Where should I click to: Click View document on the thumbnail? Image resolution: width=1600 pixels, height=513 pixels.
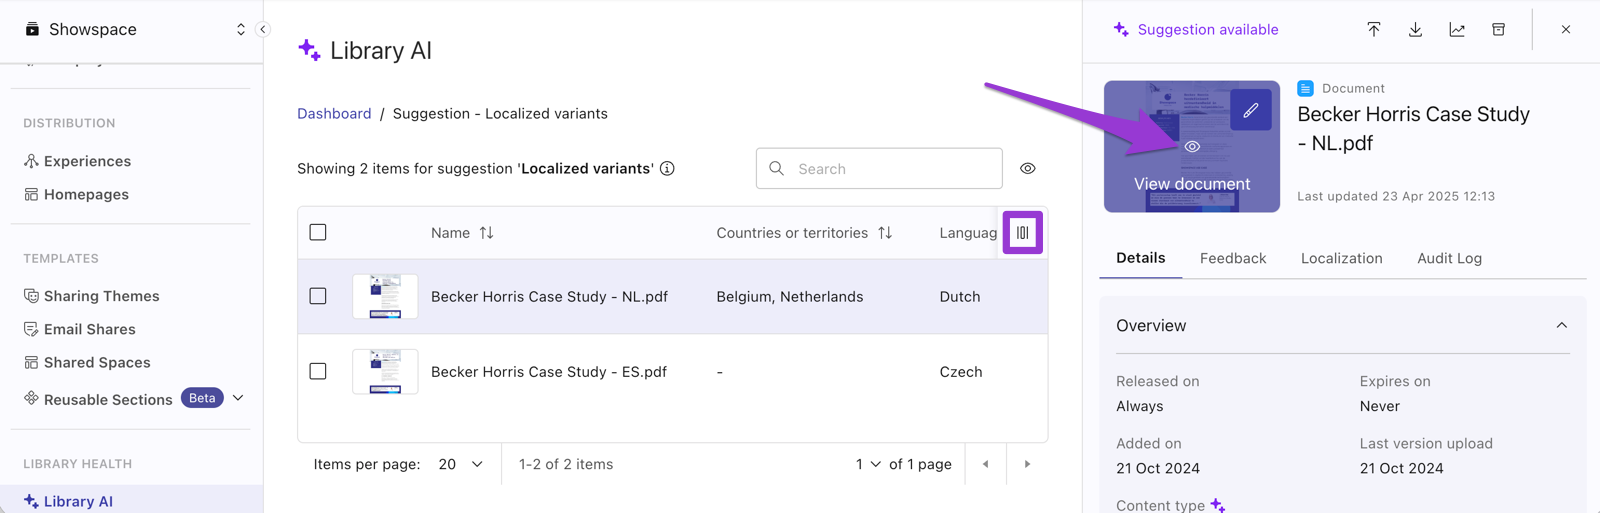1191,184
